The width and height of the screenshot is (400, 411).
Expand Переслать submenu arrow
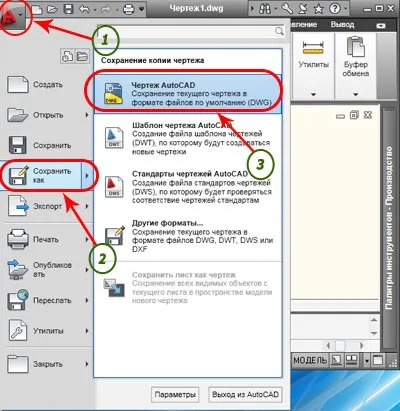pyautogui.click(x=87, y=300)
